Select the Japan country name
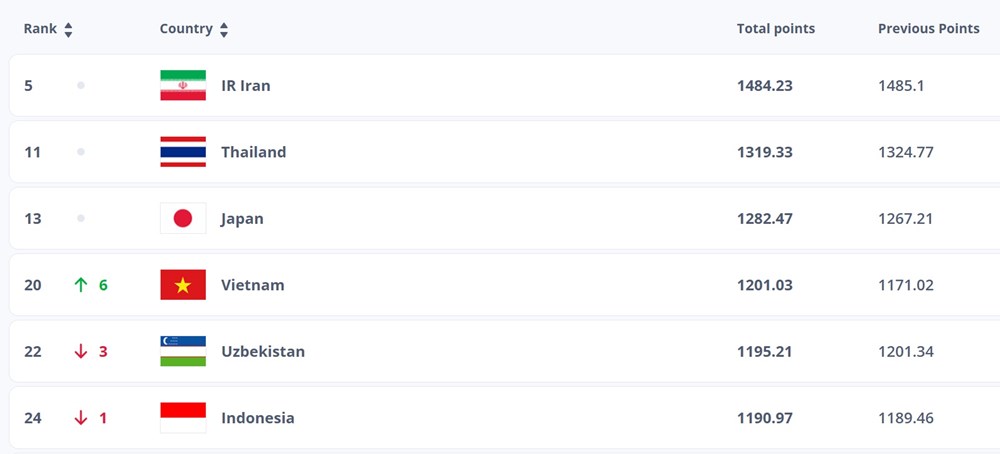The image size is (1000, 454). [242, 218]
